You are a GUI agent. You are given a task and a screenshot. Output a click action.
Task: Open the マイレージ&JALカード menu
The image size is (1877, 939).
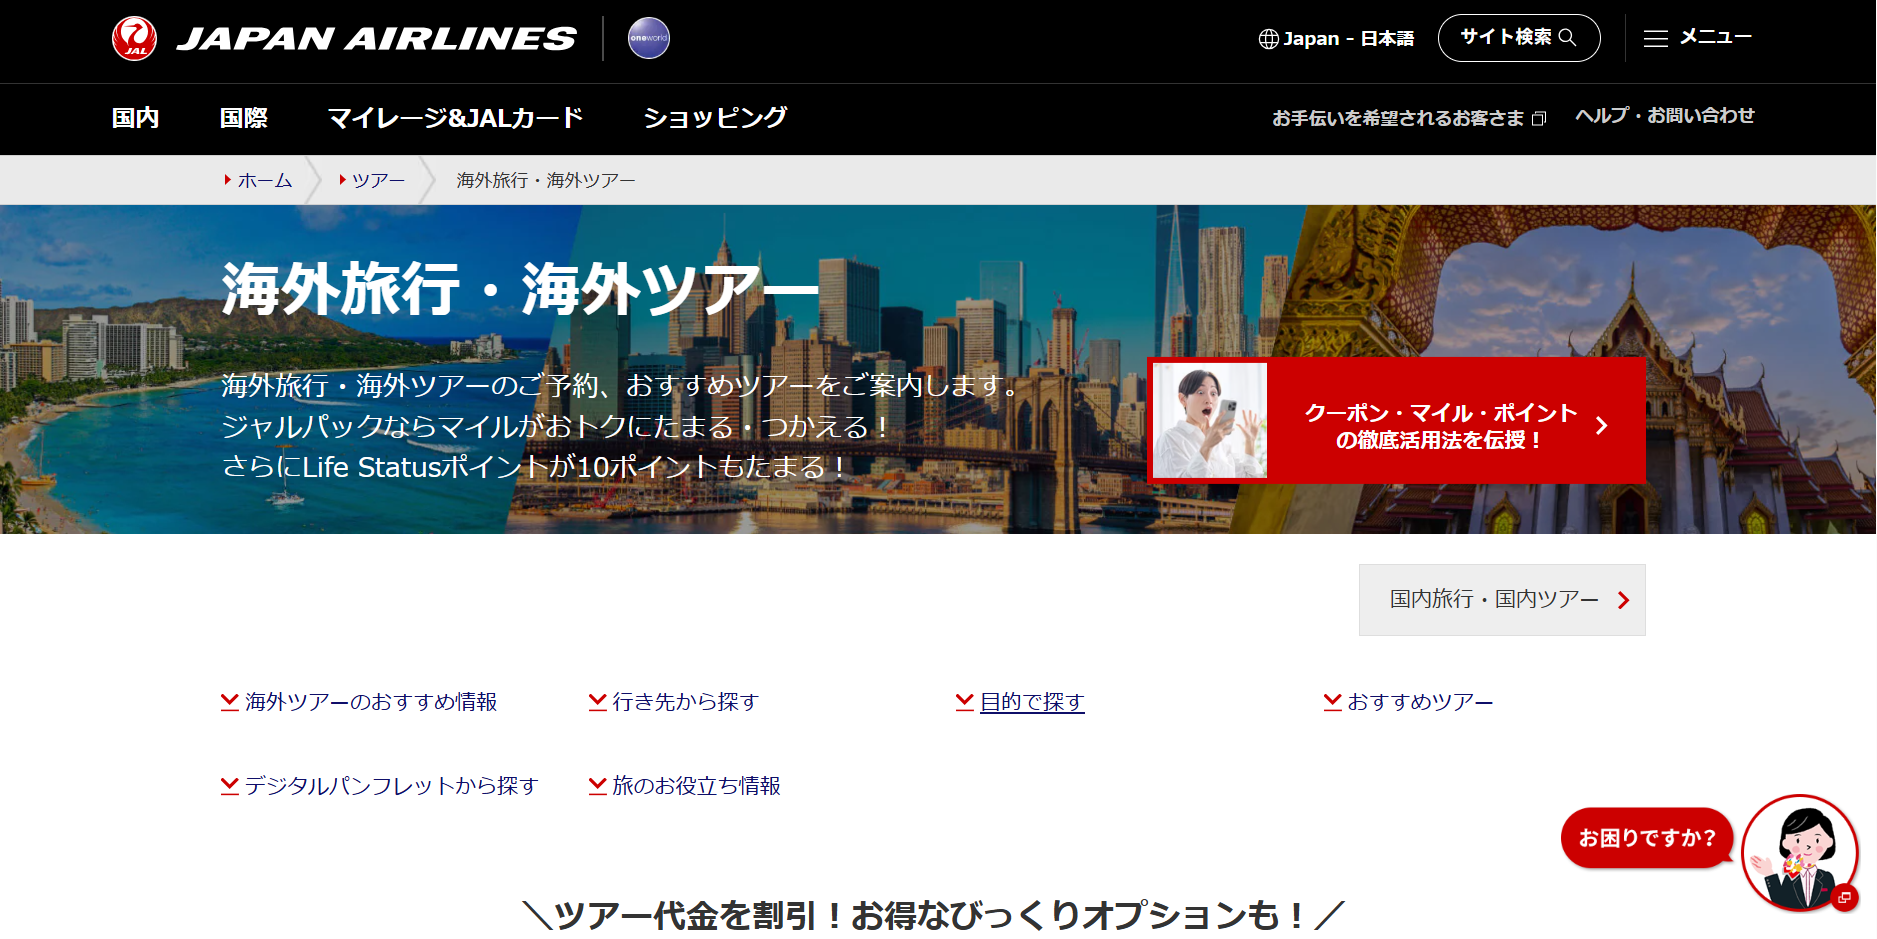click(455, 118)
